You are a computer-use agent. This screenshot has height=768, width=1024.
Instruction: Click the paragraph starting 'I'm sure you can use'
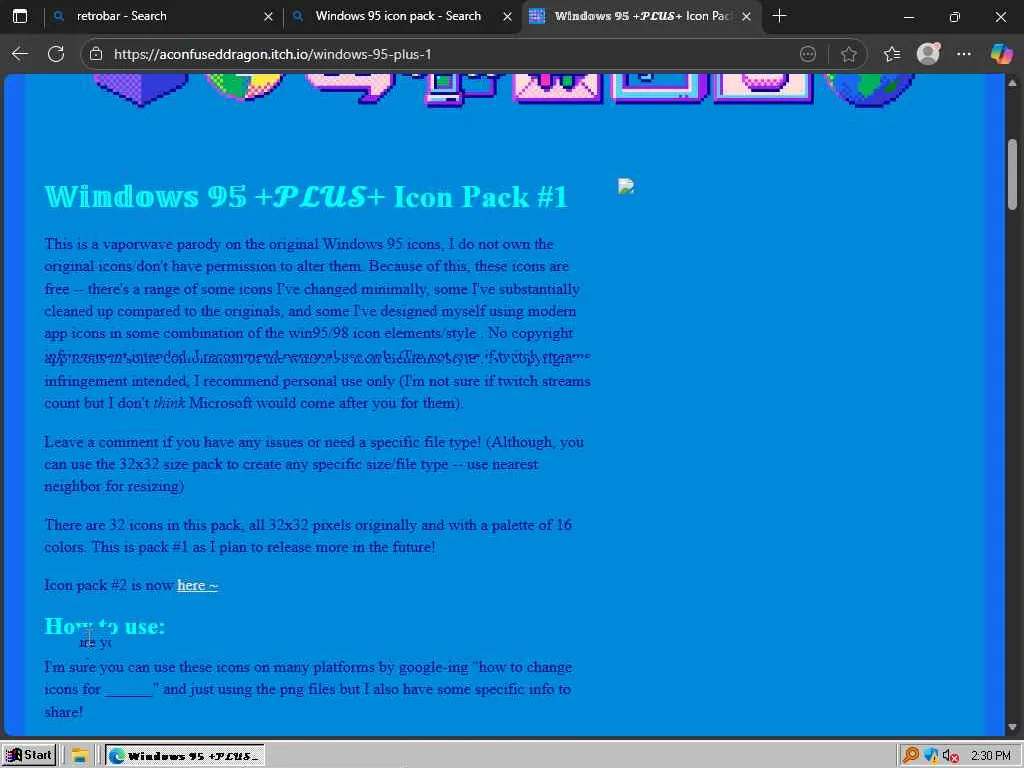pyautogui.click(x=308, y=689)
